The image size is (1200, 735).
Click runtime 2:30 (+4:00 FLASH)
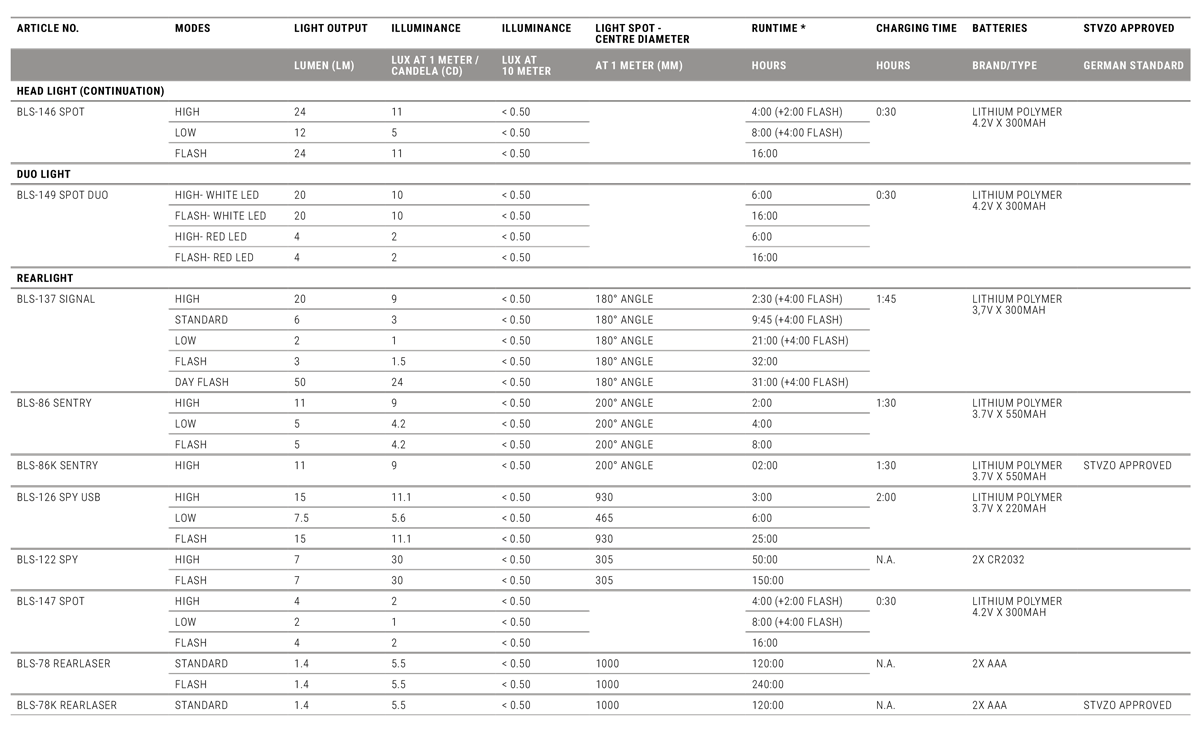point(797,299)
